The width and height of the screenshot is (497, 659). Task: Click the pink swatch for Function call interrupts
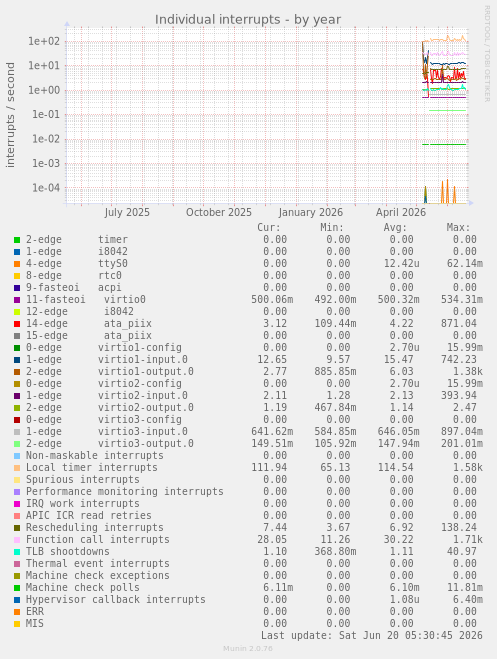tap(17, 540)
